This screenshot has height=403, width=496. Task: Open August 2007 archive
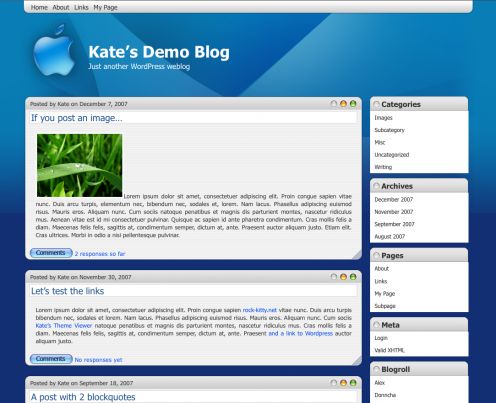[x=390, y=236]
